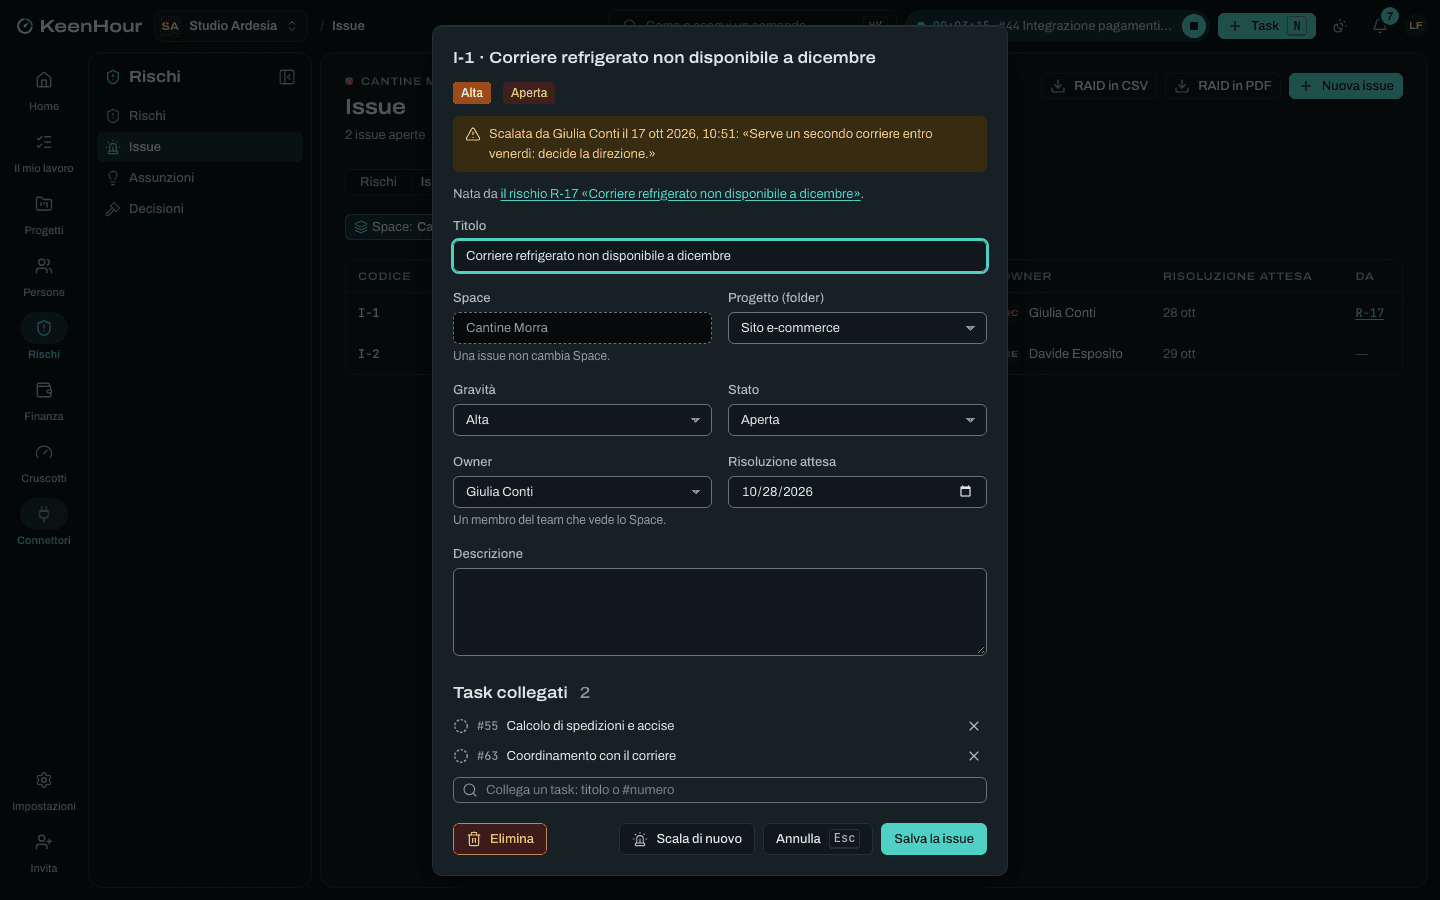Image resolution: width=1440 pixels, height=900 pixels.
Task: Open the date picker calendar icon
Action: pyautogui.click(x=965, y=491)
